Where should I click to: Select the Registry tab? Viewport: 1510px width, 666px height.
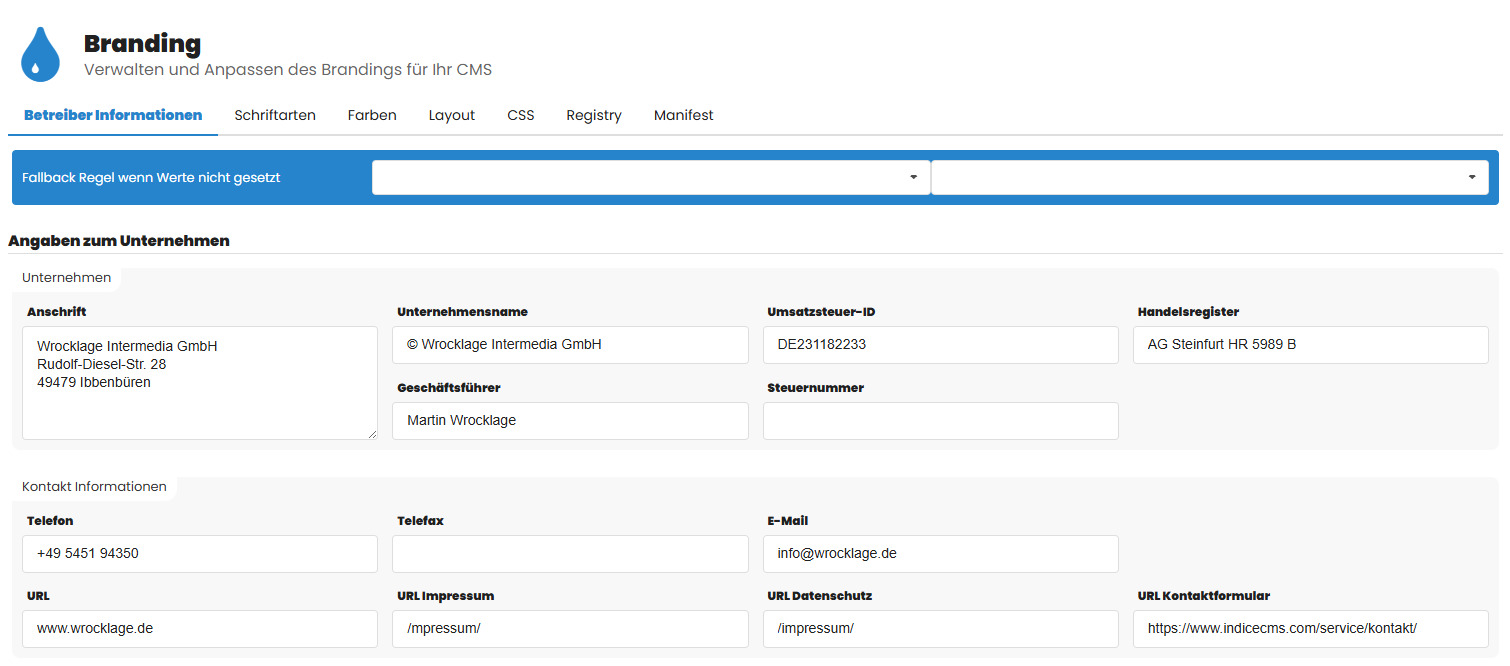[594, 115]
